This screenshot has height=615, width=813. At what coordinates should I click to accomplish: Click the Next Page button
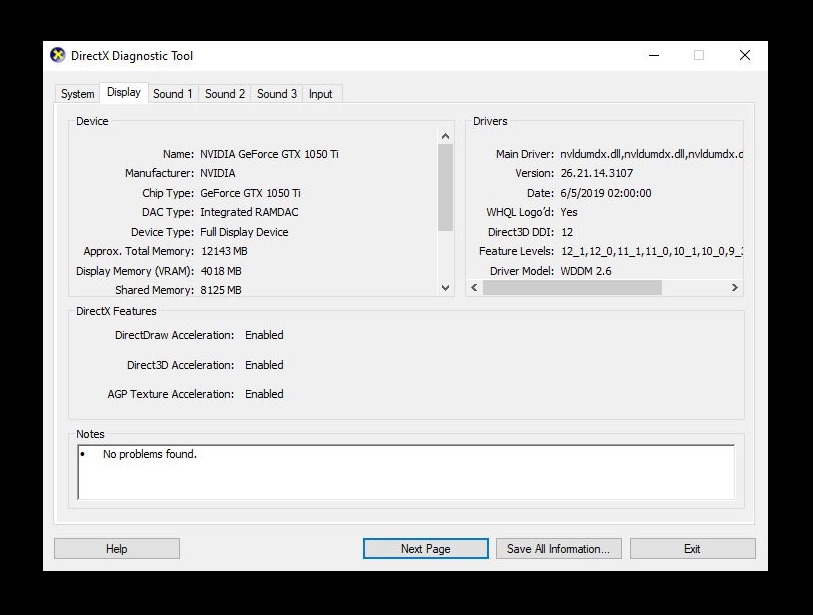[x=426, y=549]
